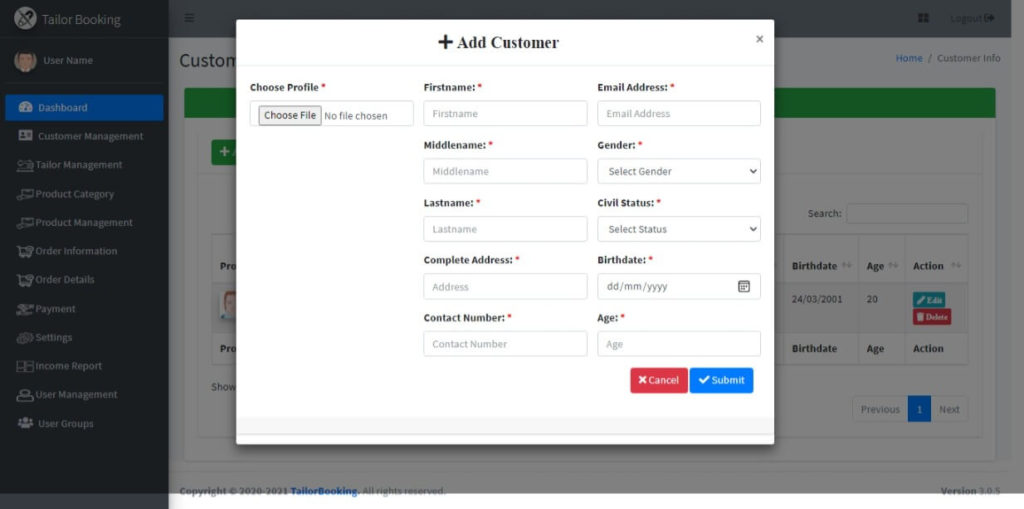Select page 1 in the pagination
The width and height of the screenshot is (1024, 509).
pos(919,409)
